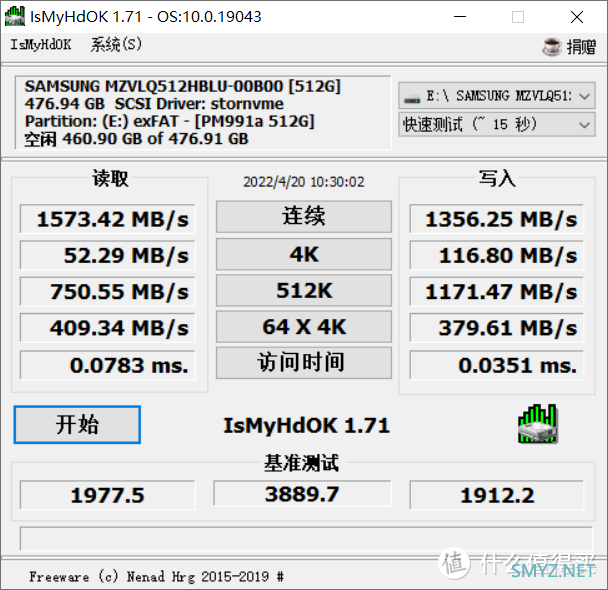Click the 1977.5 read score
This screenshot has width=608, height=590.
[107, 495]
